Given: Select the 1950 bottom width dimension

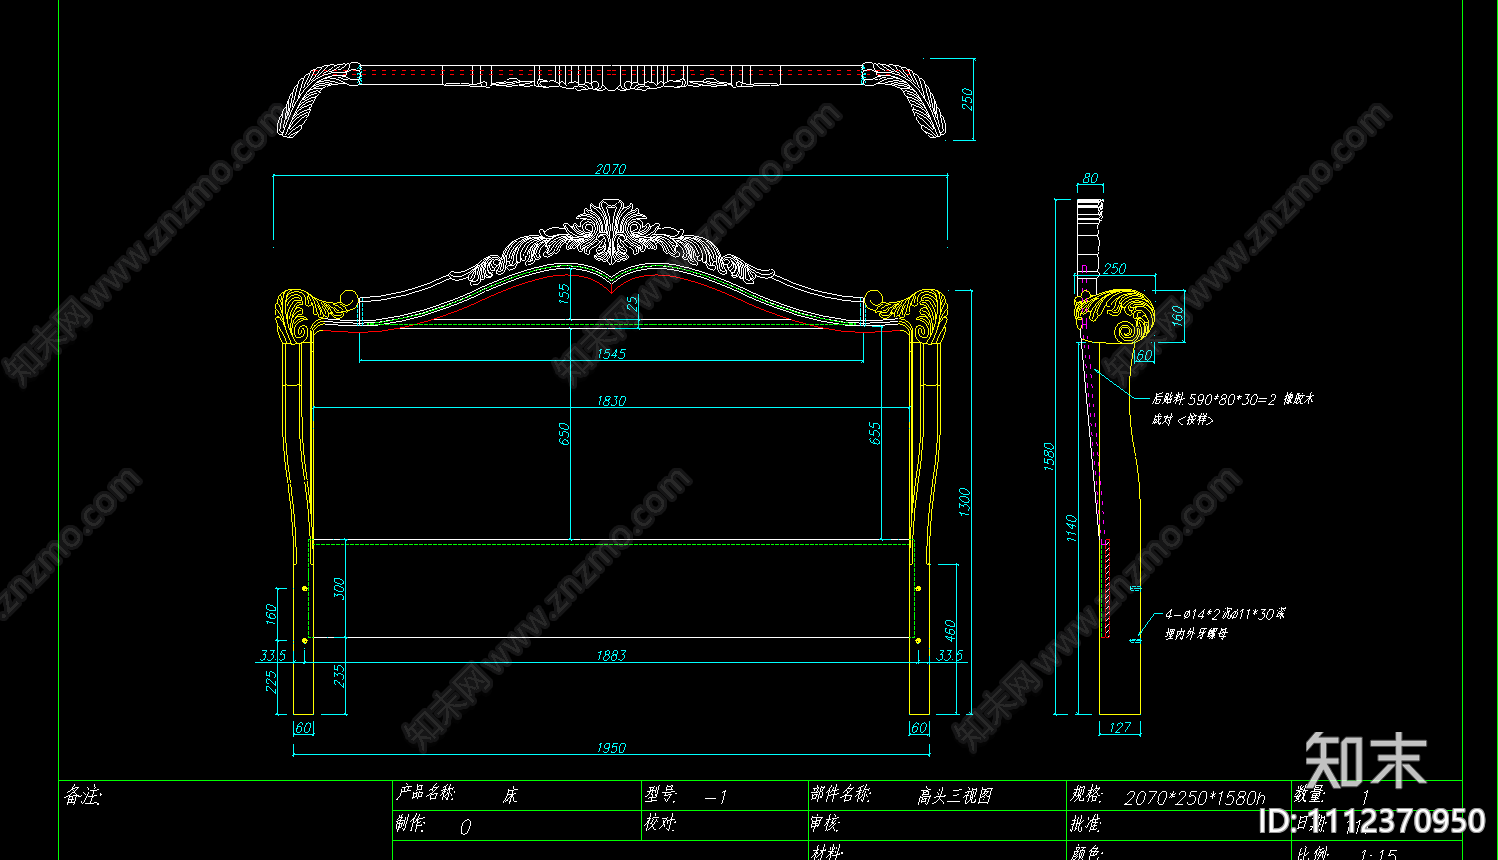Looking at the screenshot, I should pyautogui.click(x=611, y=748).
